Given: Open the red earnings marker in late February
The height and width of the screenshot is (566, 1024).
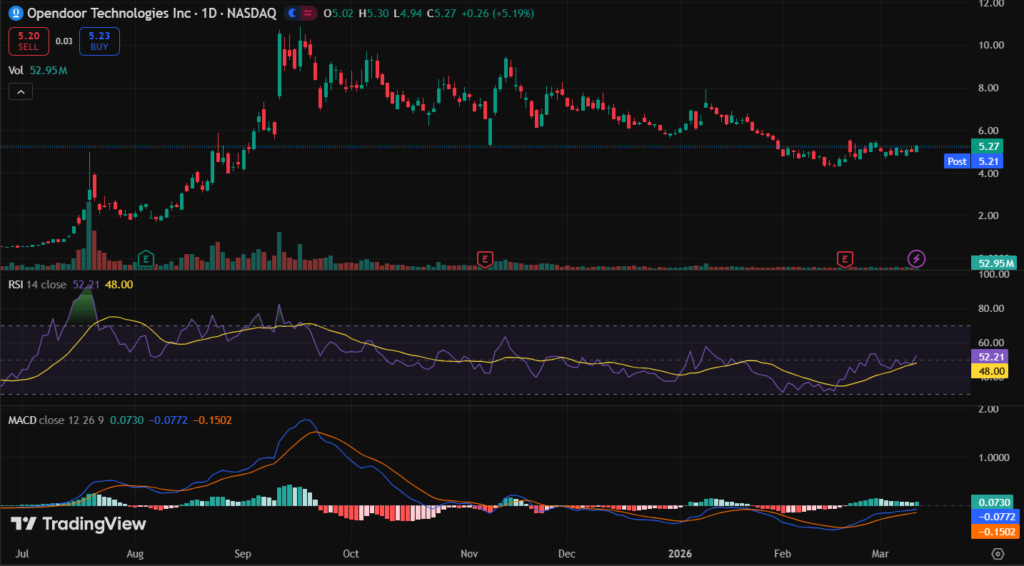Looking at the screenshot, I should (846, 259).
